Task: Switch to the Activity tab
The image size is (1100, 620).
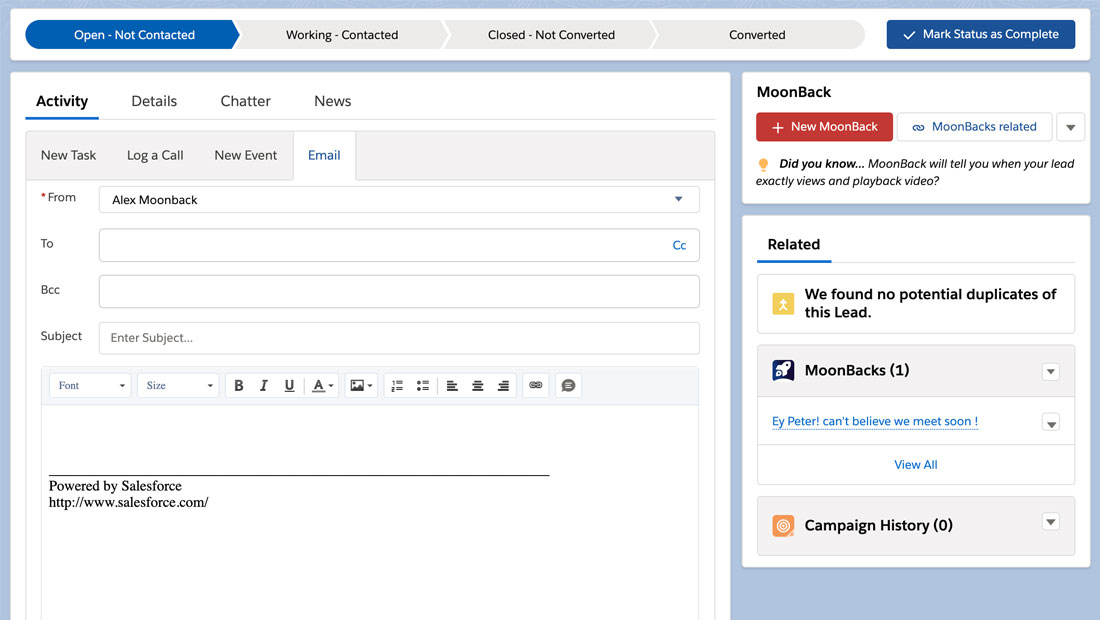Action: pos(62,101)
